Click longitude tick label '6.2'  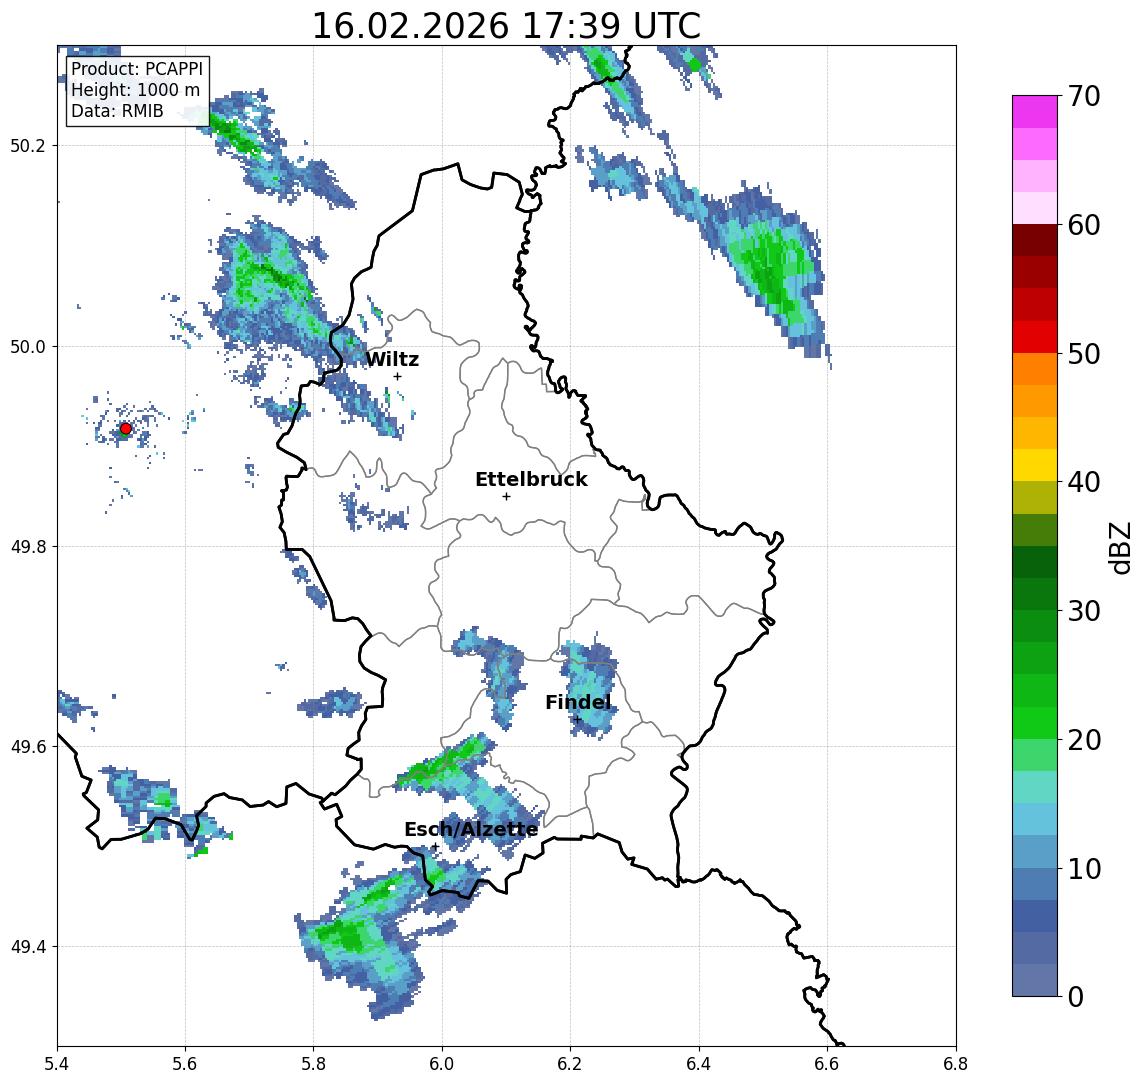pyautogui.click(x=571, y=1064)
